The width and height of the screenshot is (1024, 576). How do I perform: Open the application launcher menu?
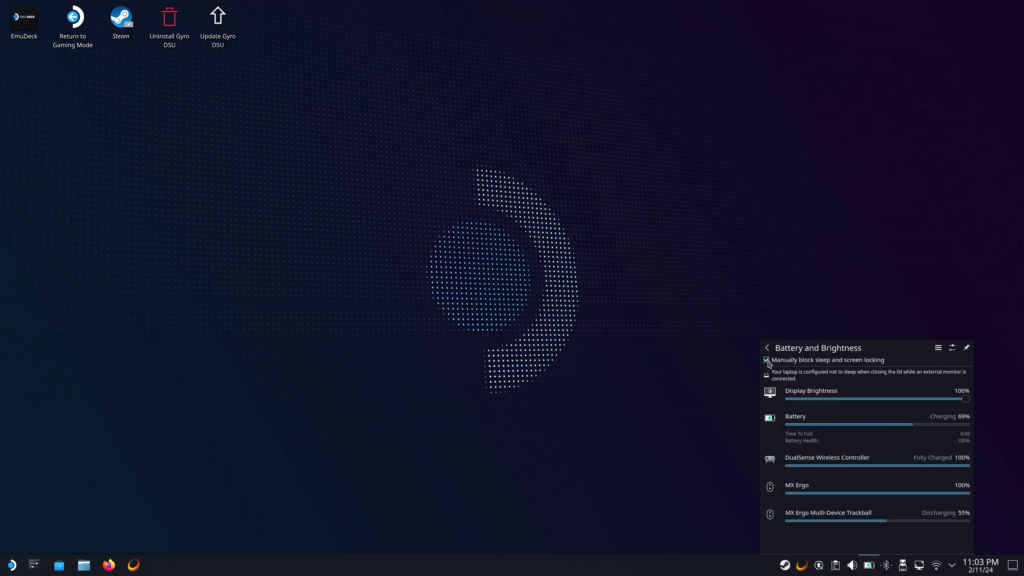tap(11, 565)
